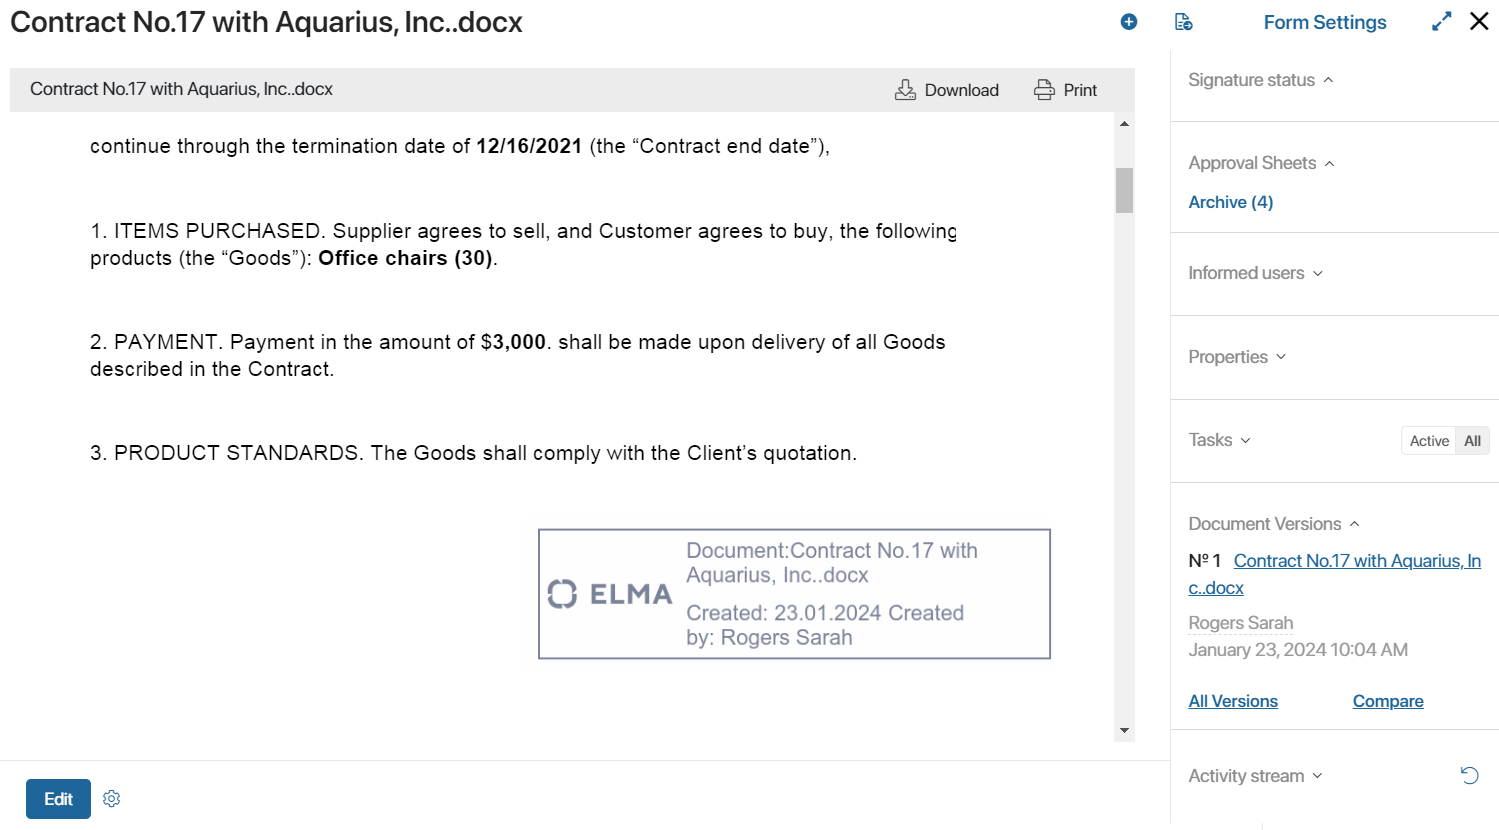
Task: Click the '3. PRODUCT STANDARDS' paragraph
Action: (x=473, y=453)
